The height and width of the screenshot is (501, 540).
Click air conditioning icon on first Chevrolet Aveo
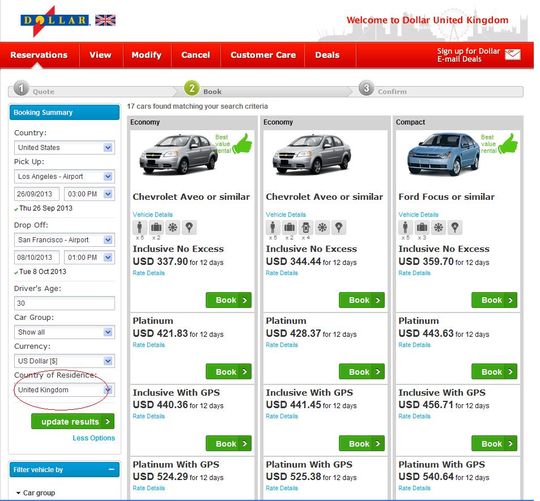(173, 228)
